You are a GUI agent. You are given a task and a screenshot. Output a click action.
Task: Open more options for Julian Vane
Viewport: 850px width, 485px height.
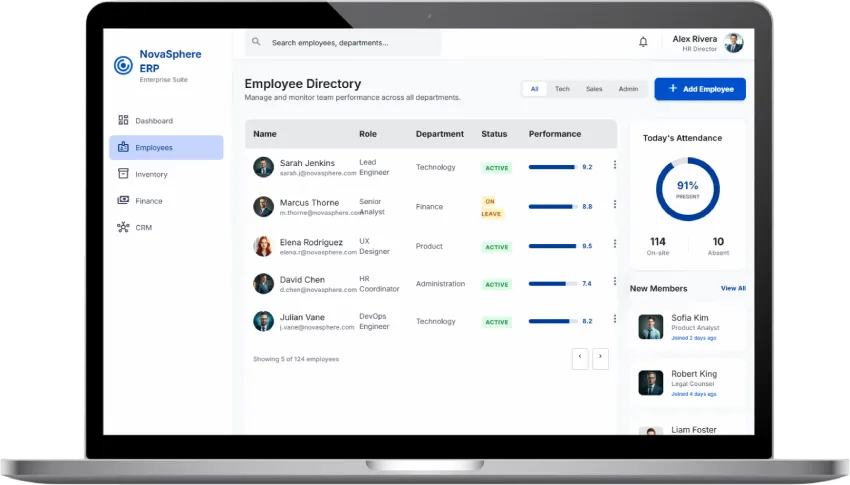tap(615, 319)
